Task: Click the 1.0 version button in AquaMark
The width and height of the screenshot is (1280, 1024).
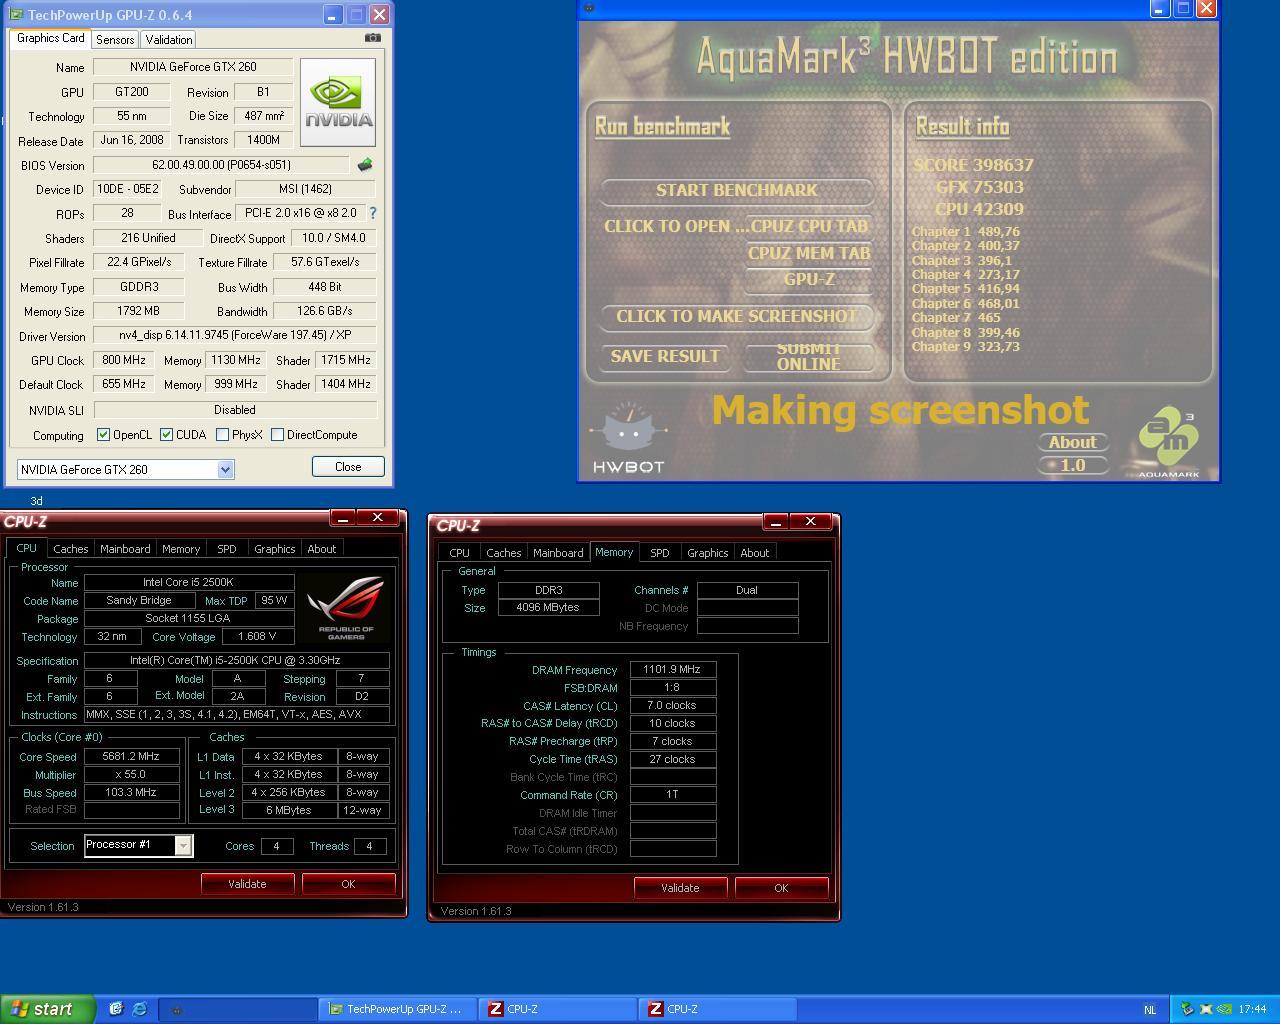Action: pyautogui.click(x=1072, y=465)
